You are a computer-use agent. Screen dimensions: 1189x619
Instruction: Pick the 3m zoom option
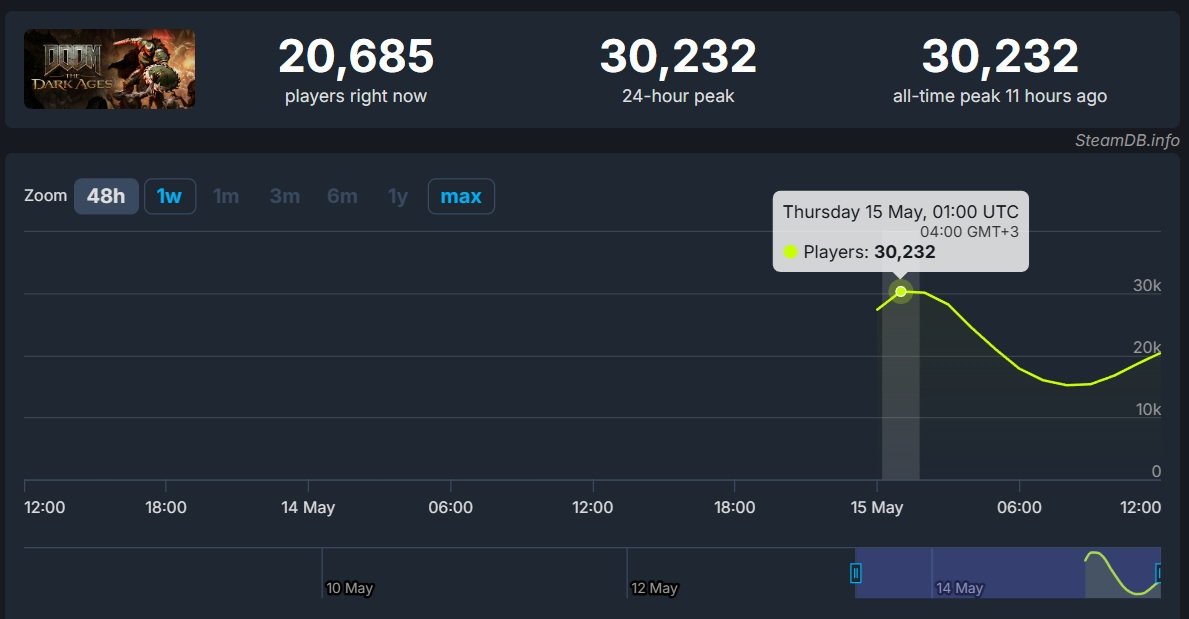[x=284, y=196]
